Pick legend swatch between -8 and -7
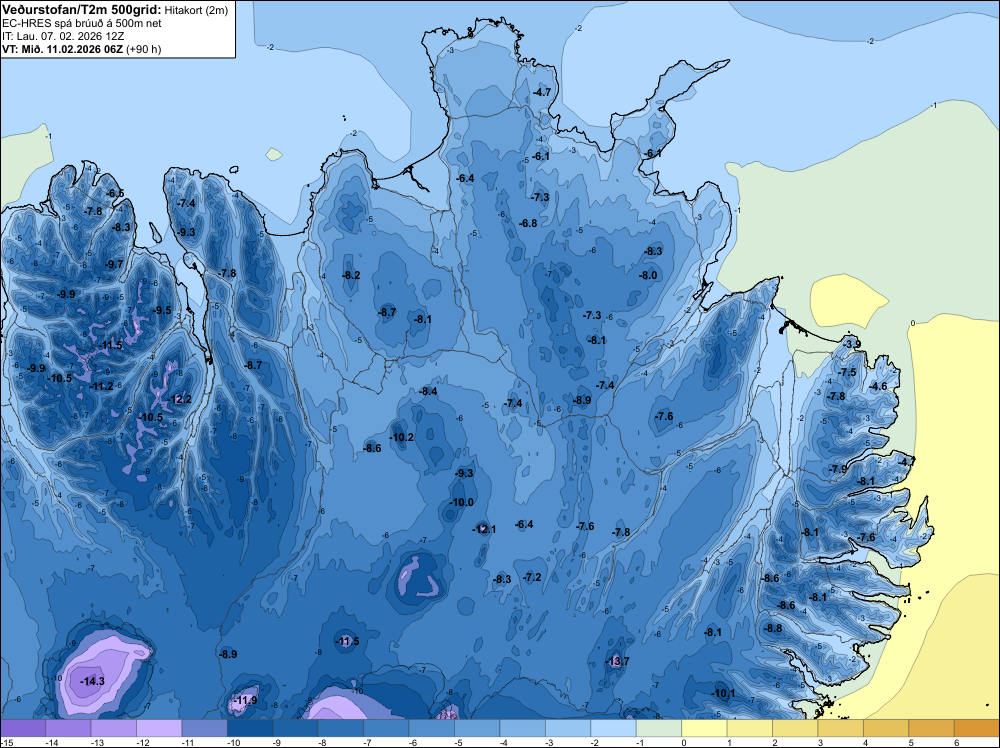The image size is (1000, 748). pyautogui.click(x=341, y=728)
